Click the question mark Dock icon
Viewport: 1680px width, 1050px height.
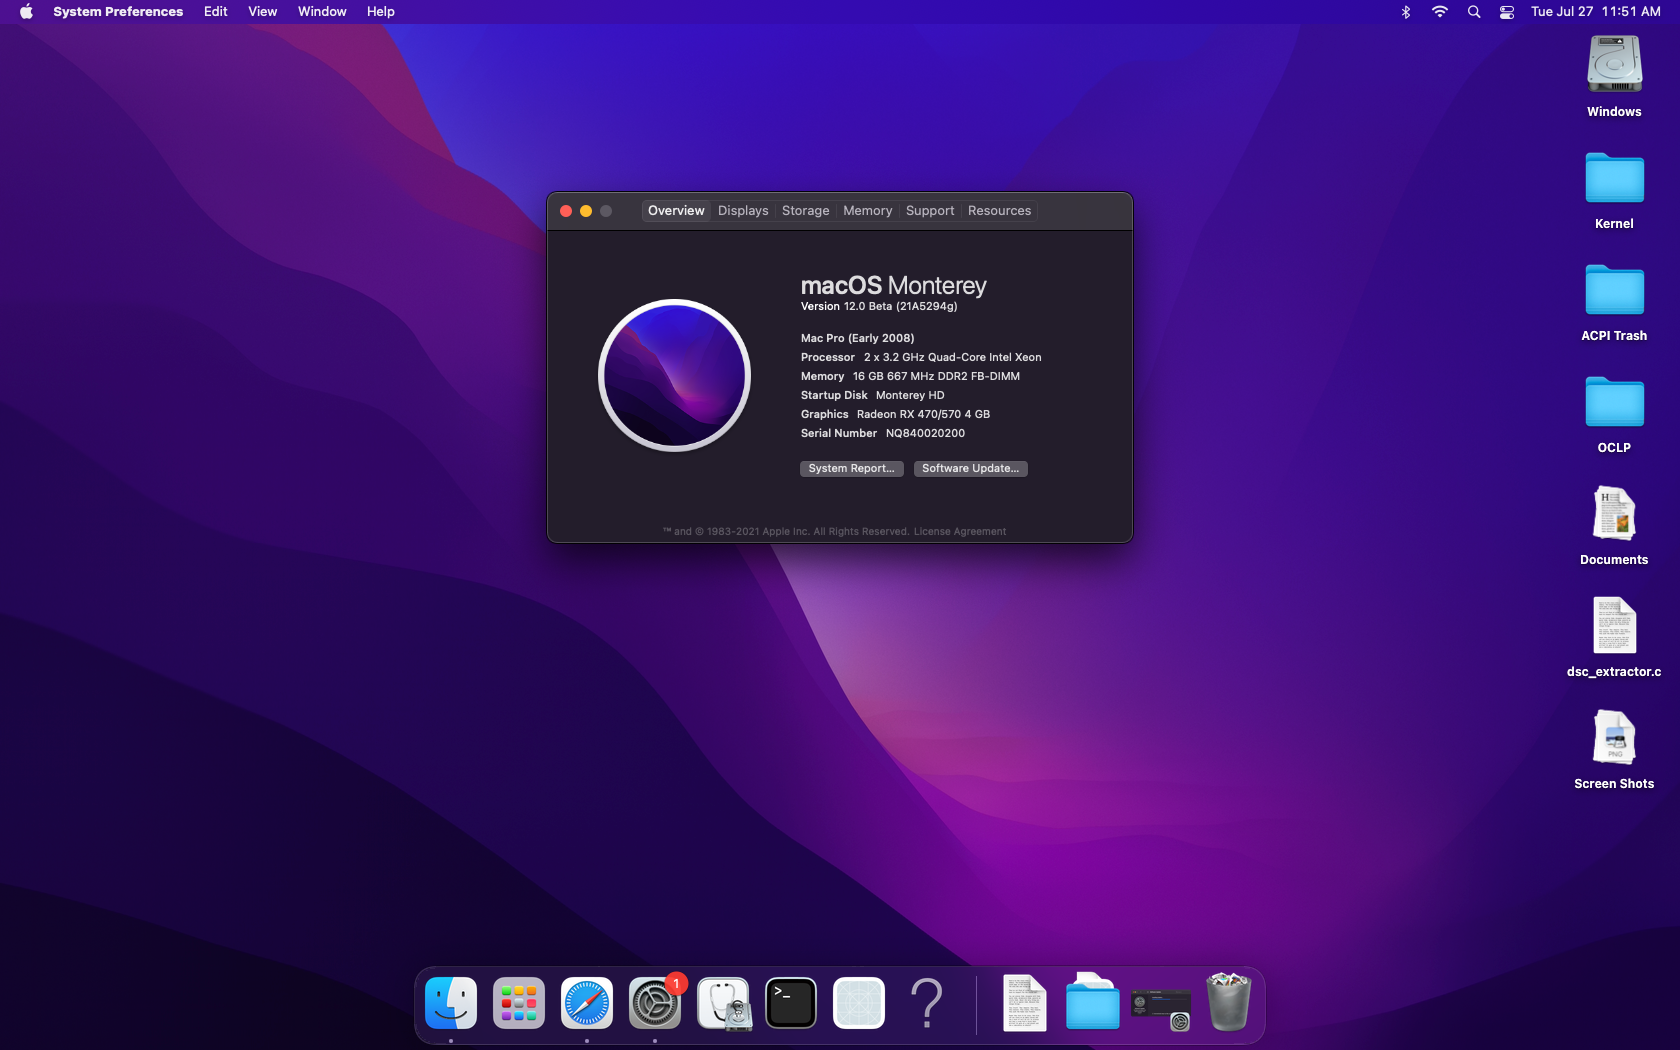tap(927, 1003)
